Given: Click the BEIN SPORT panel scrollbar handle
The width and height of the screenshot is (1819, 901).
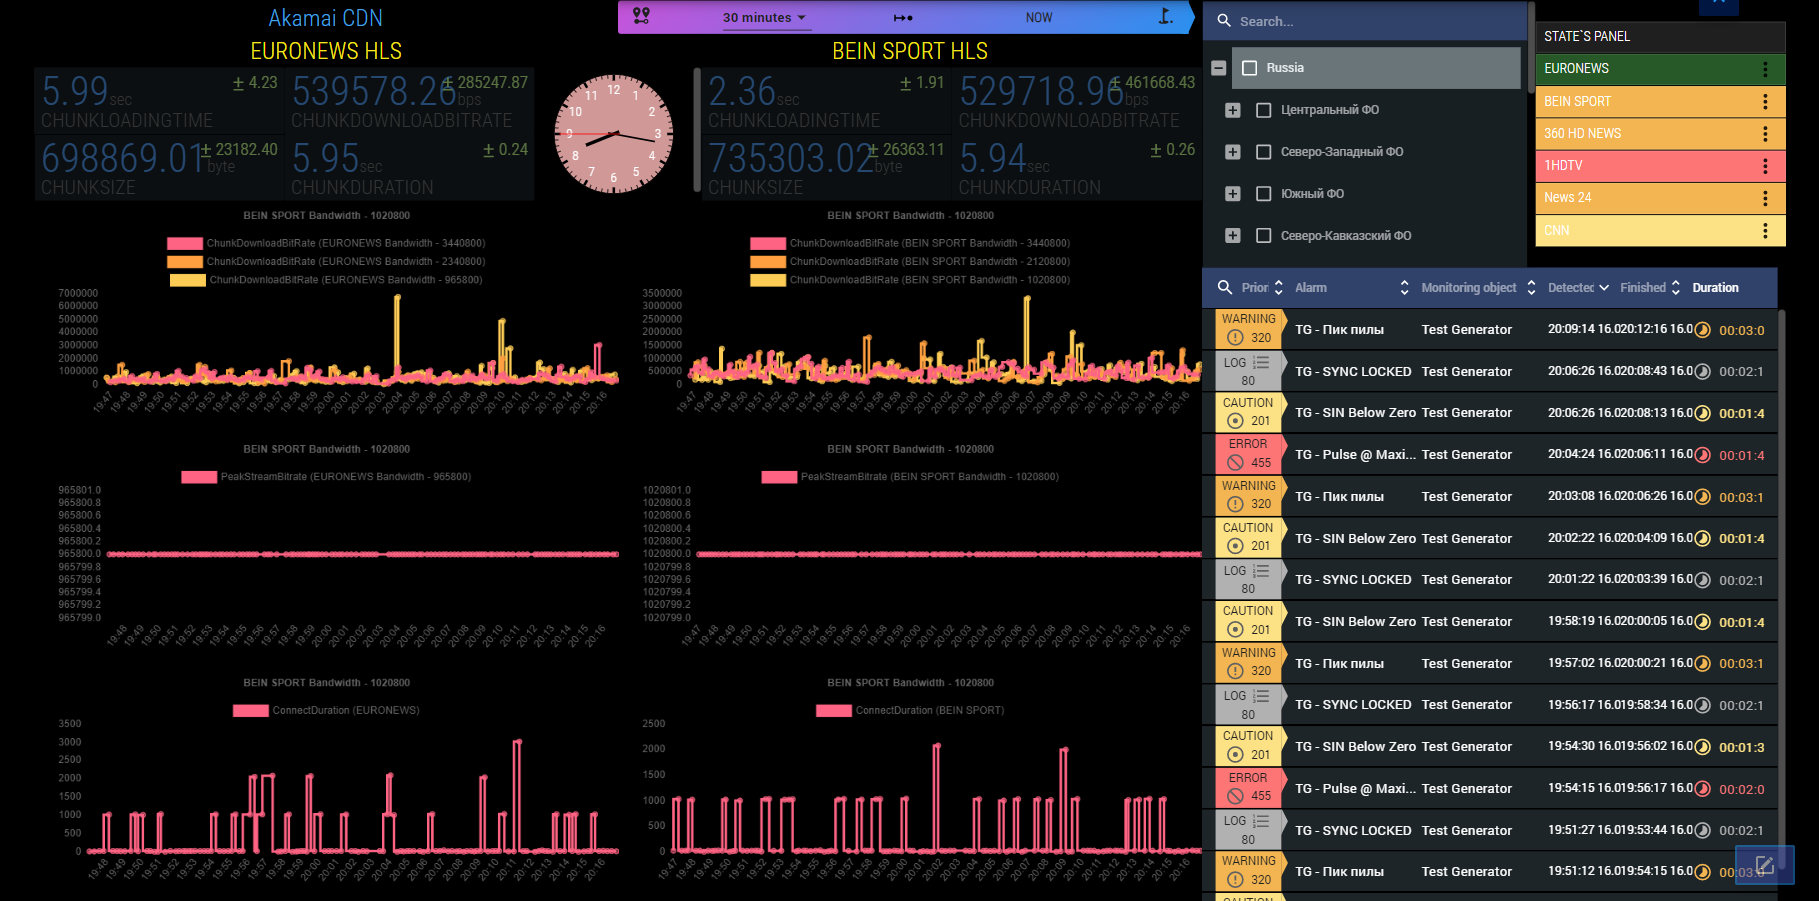Looking at the screenshot, I should [697, 130].
